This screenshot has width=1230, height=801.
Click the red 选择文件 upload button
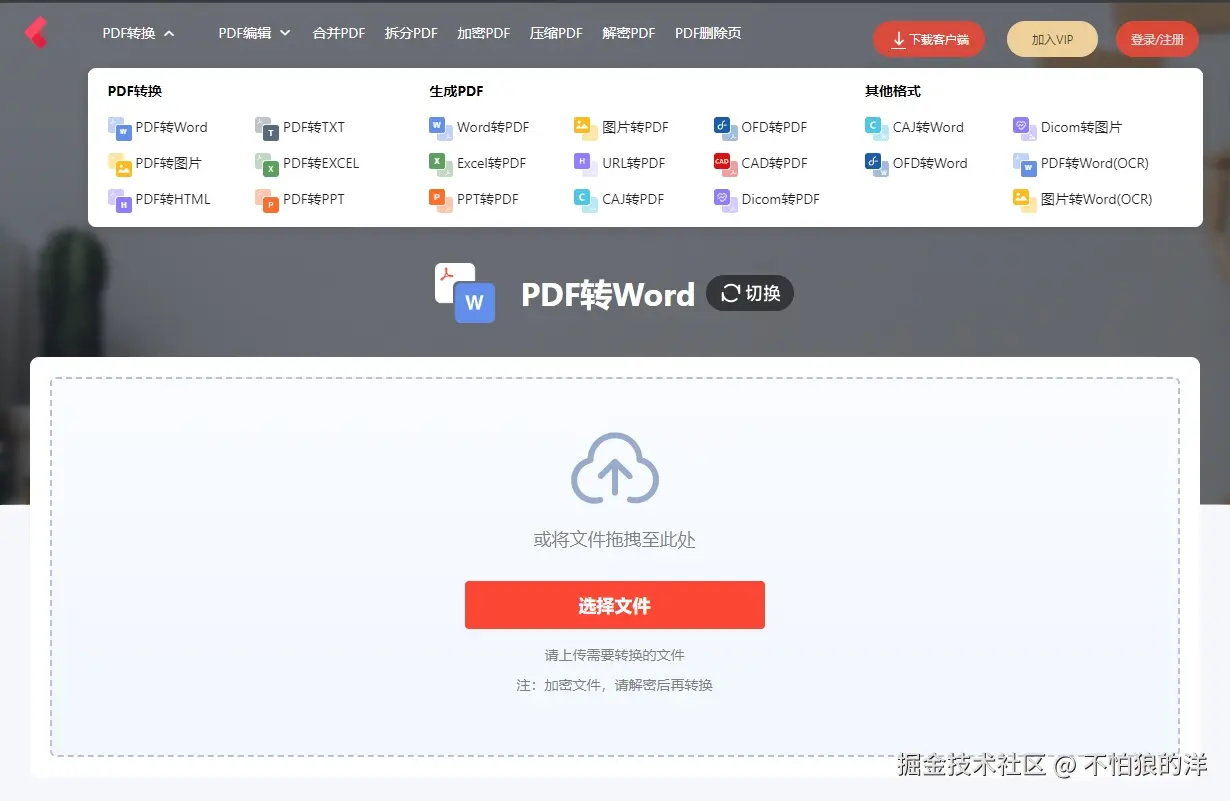click(x=614, y=604)
